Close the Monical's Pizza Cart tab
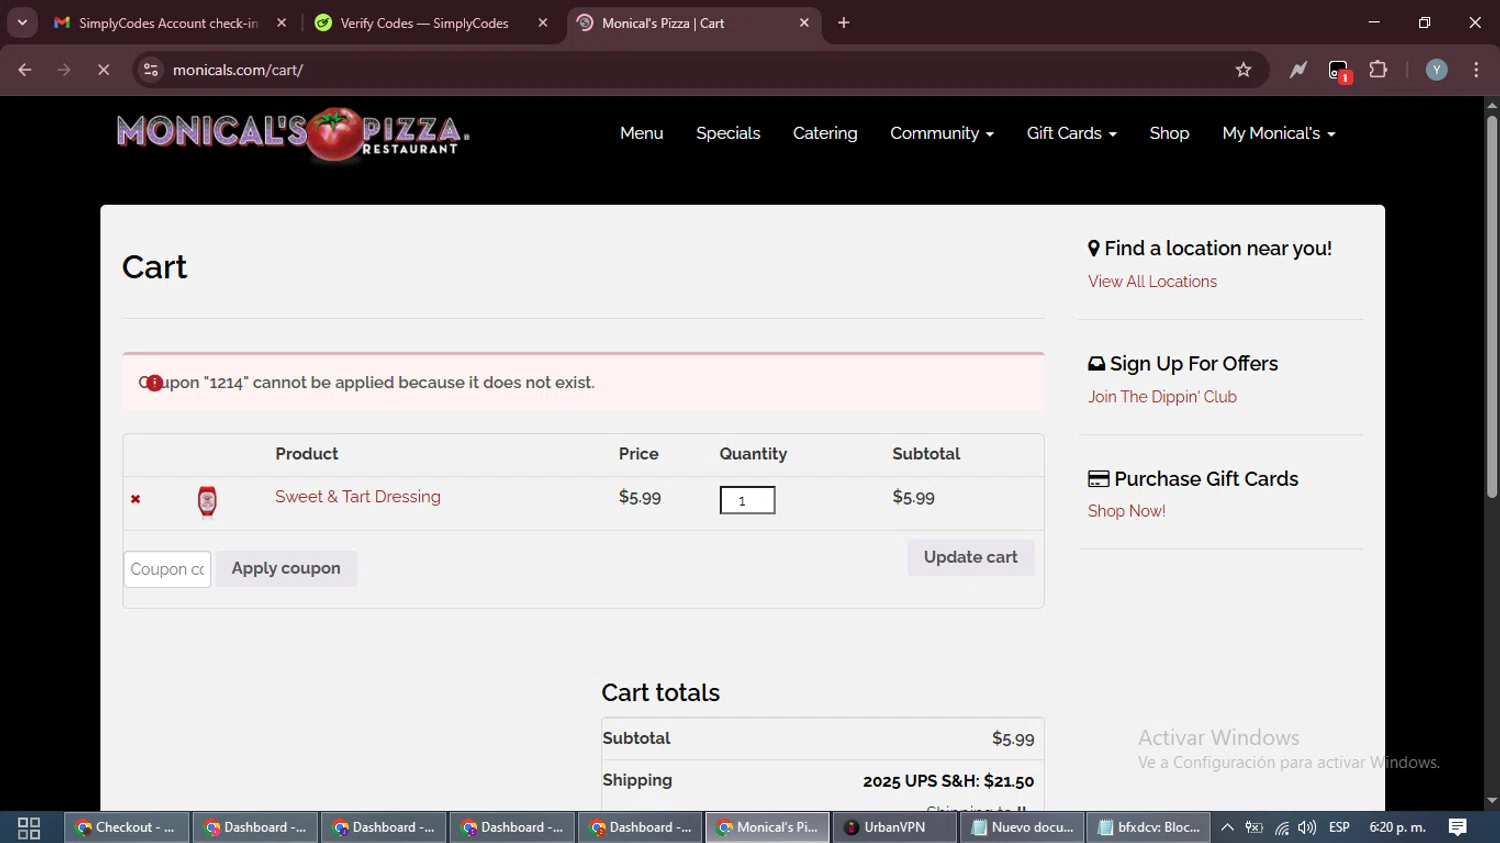Viewport: 1500px width, 843px height. coord(804,23)
